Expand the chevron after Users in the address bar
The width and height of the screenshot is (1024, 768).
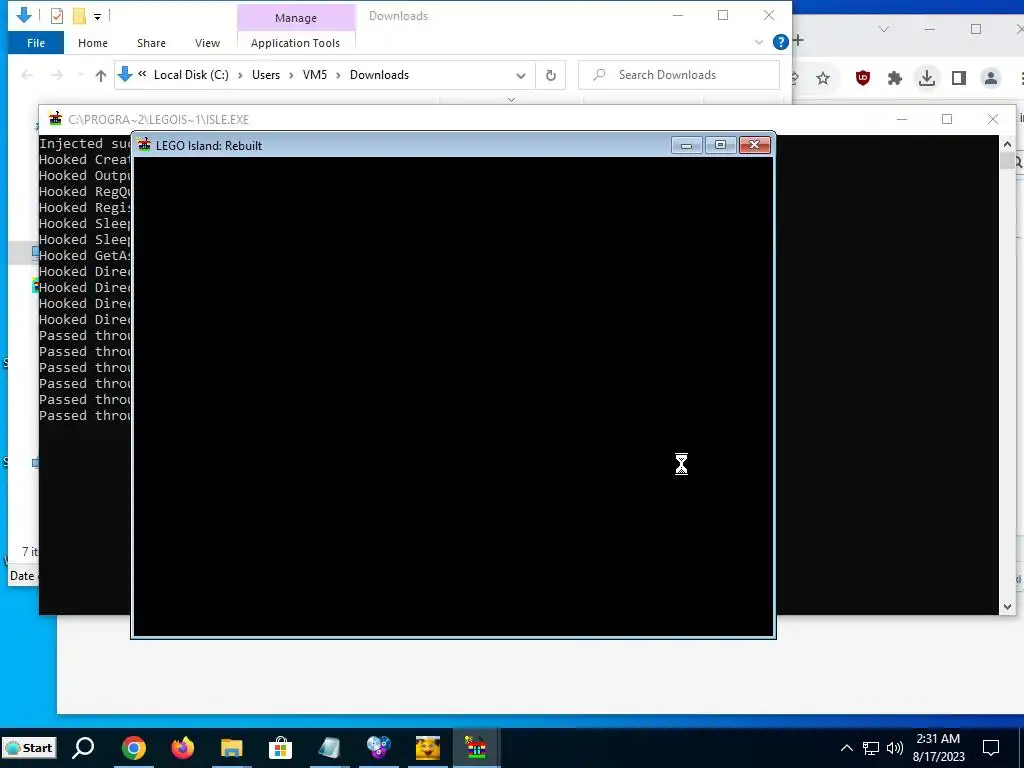pyautogui.click(x=291, y=75)
